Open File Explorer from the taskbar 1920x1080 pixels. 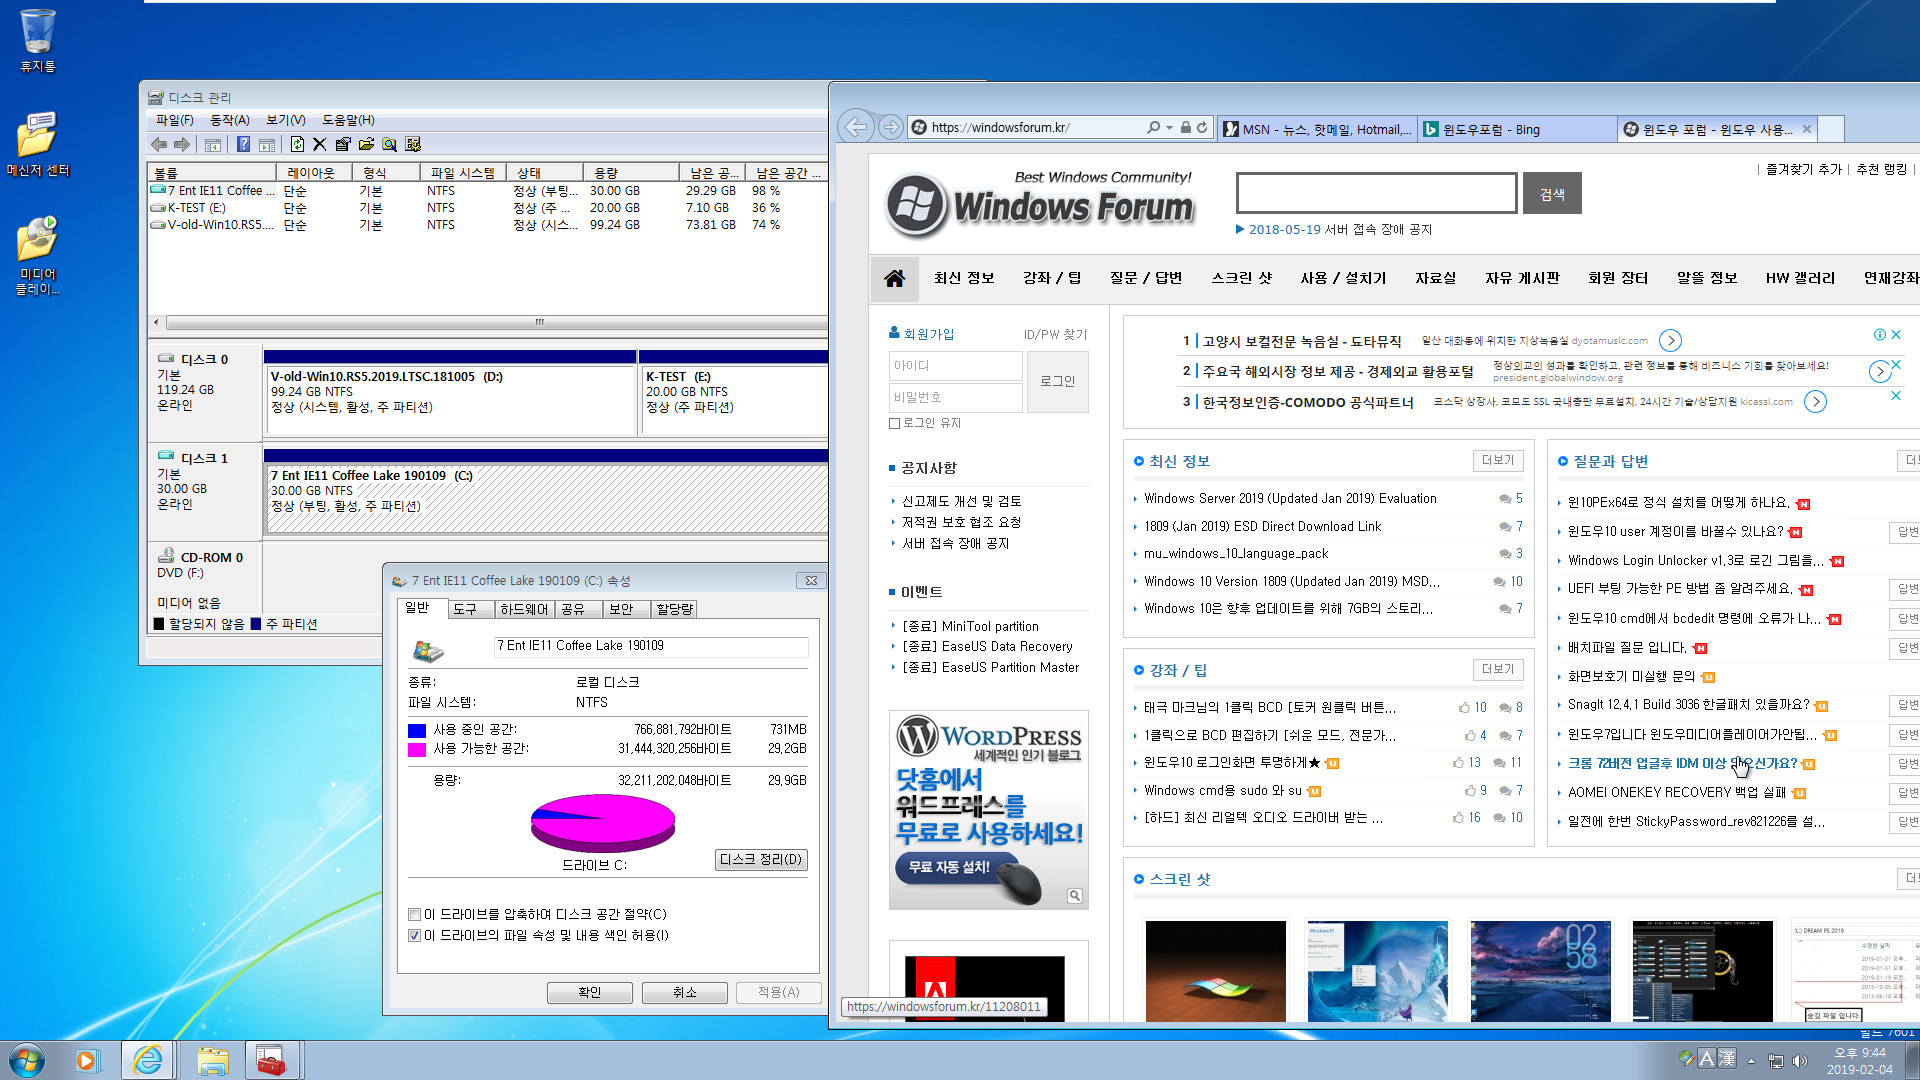click(212, 1060)
